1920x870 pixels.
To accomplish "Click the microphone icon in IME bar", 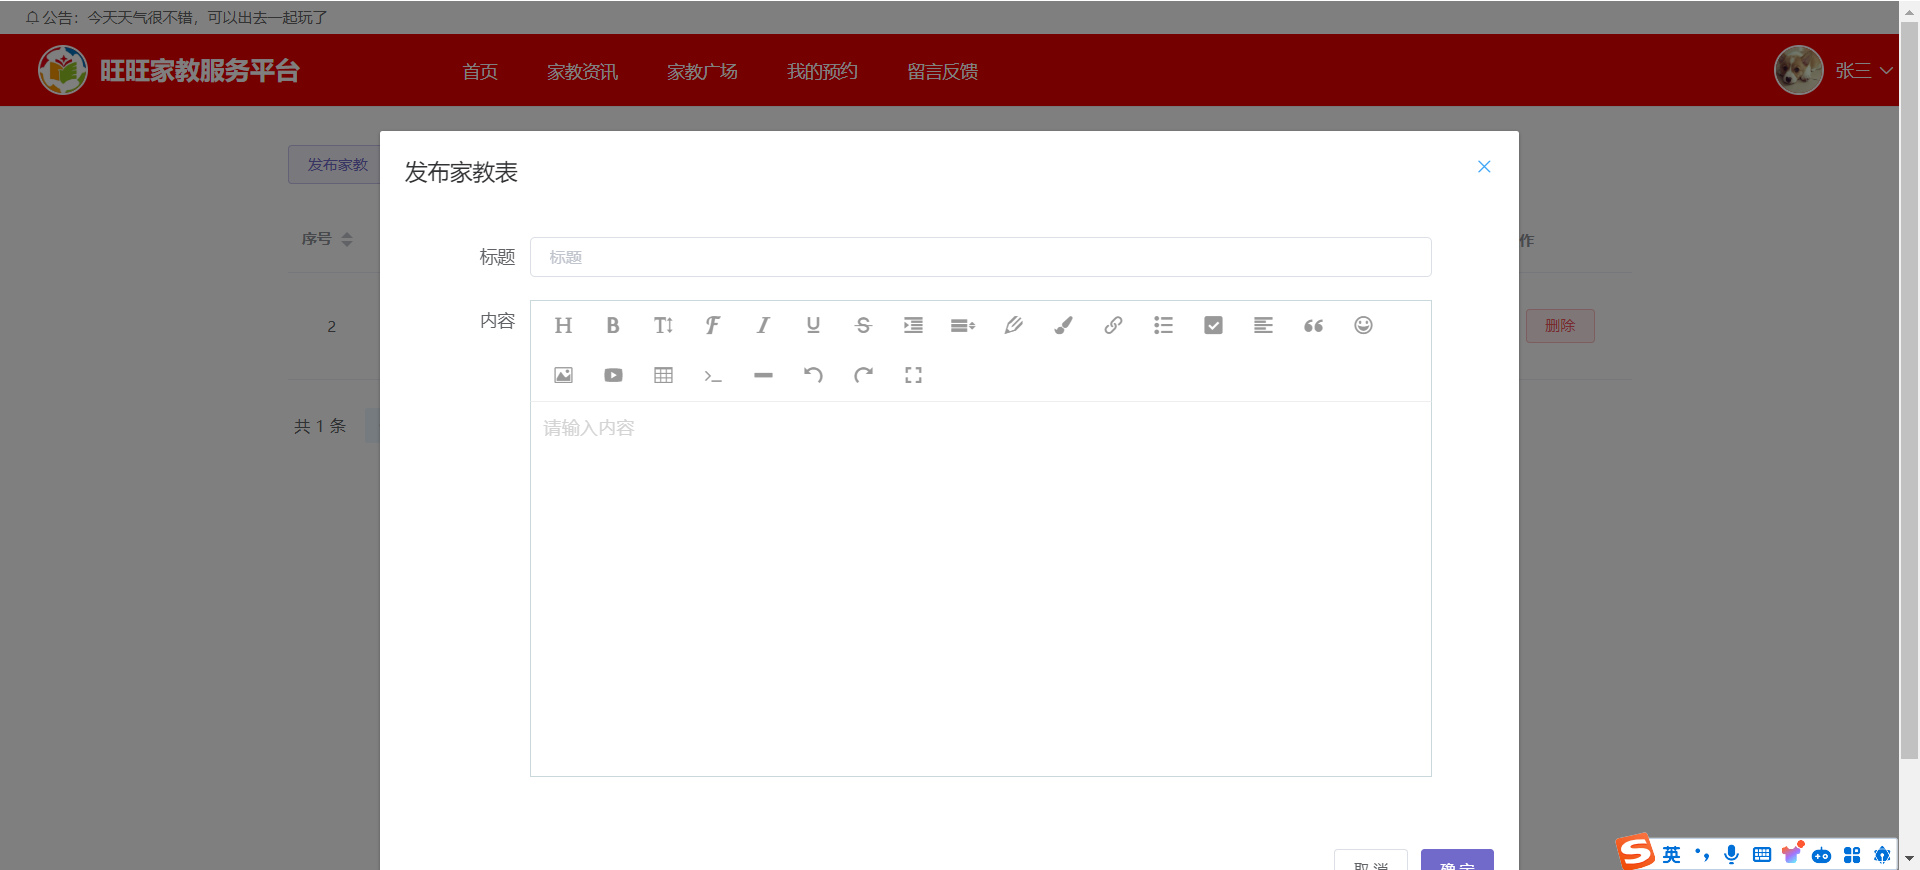I will pos(1732,854).
